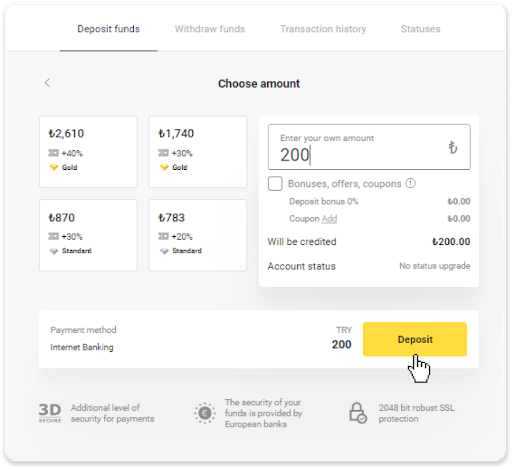Click the Internet Banking payment method
Viewport: 512px width, 469px height.
click(x=82, y=347)
